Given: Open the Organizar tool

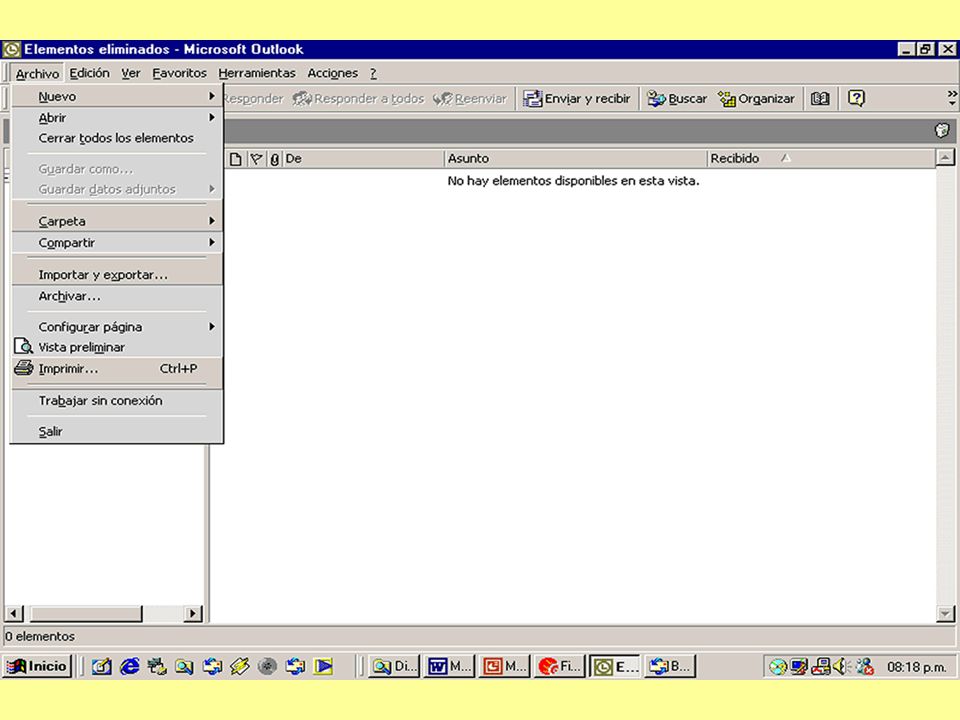Looking at the screenshot, I should pos(756,99).
